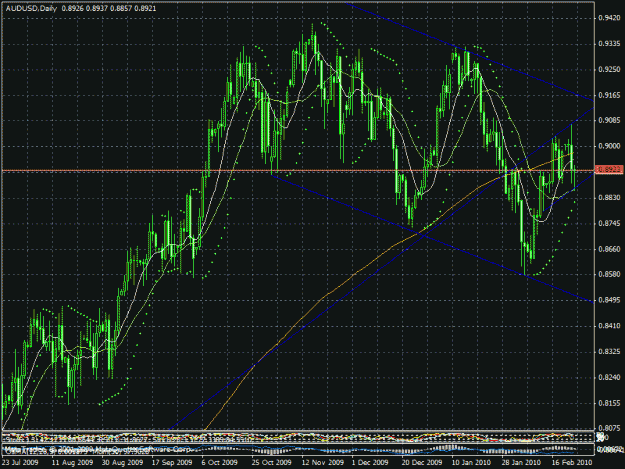625x469 pixels.
Task: Click the 0.8325 price axis label
Action: click(609, 351)
